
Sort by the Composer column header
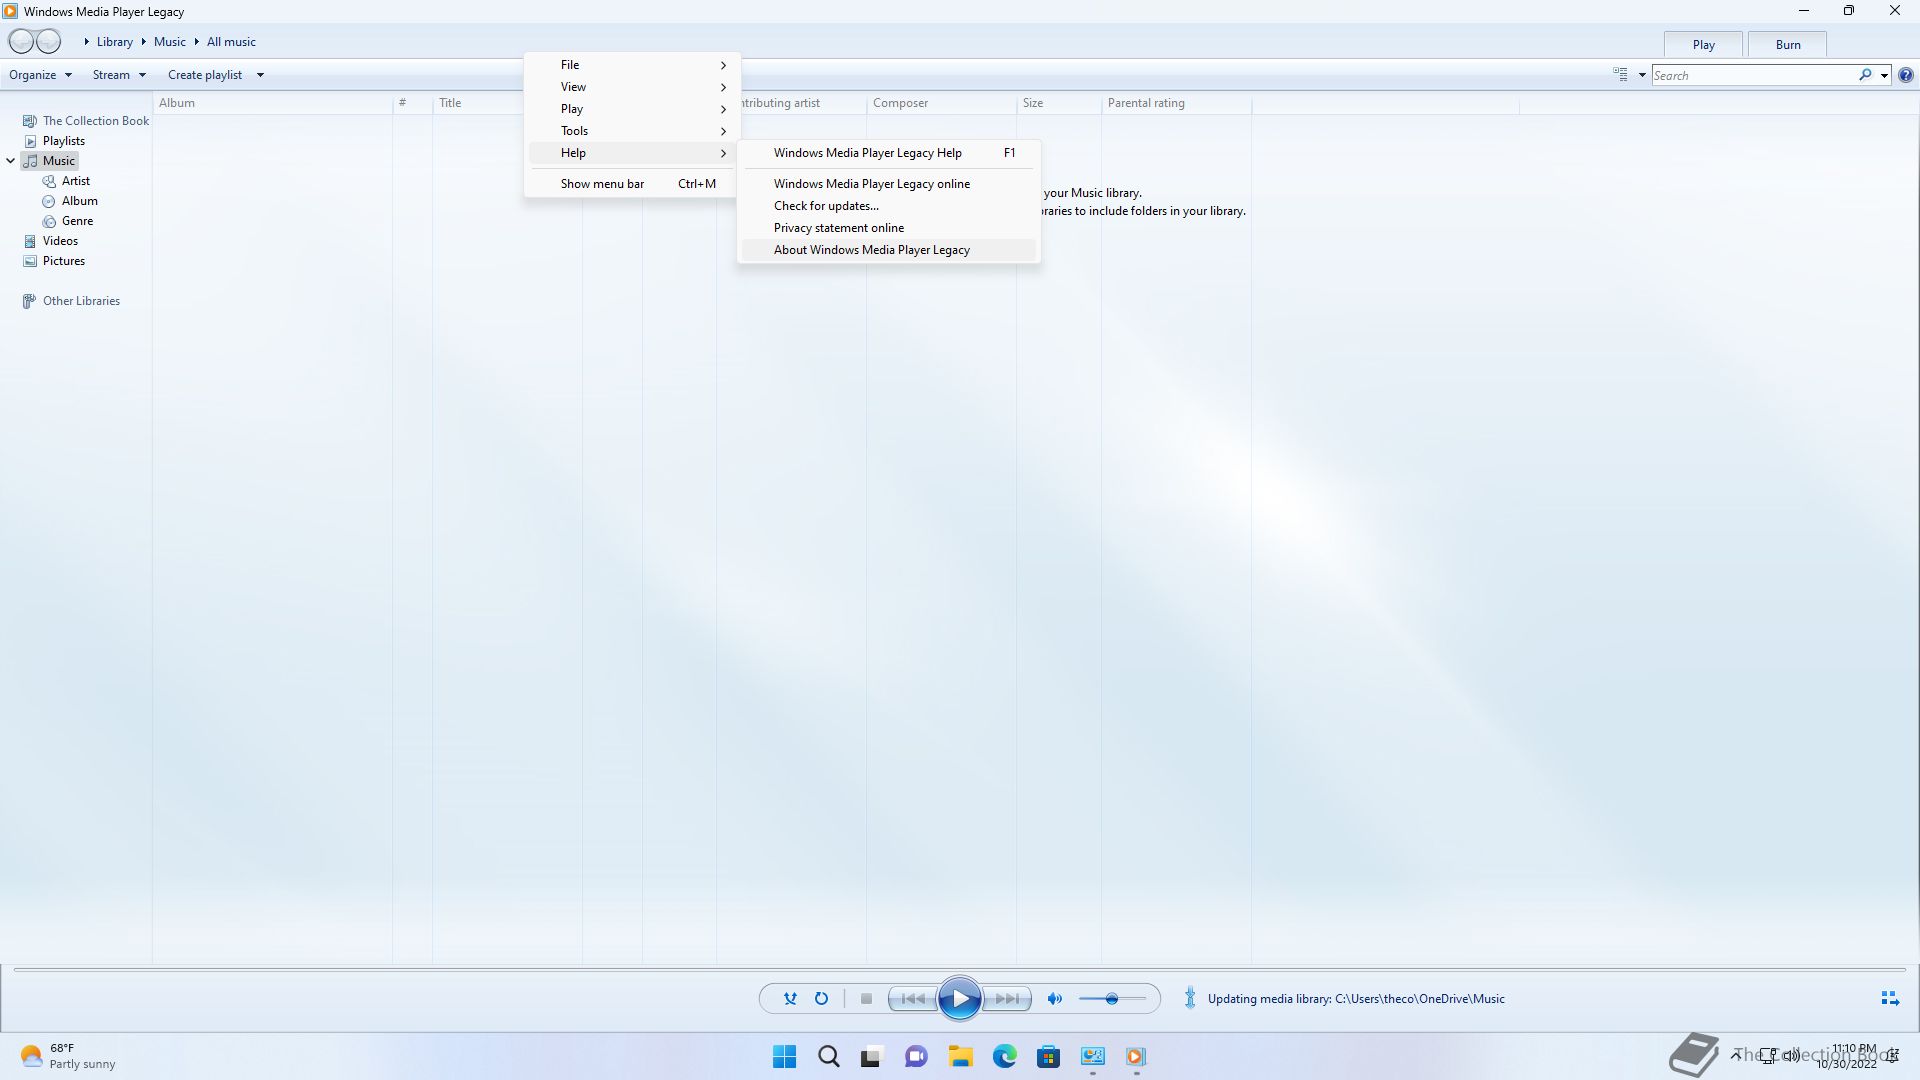[941, 103]
